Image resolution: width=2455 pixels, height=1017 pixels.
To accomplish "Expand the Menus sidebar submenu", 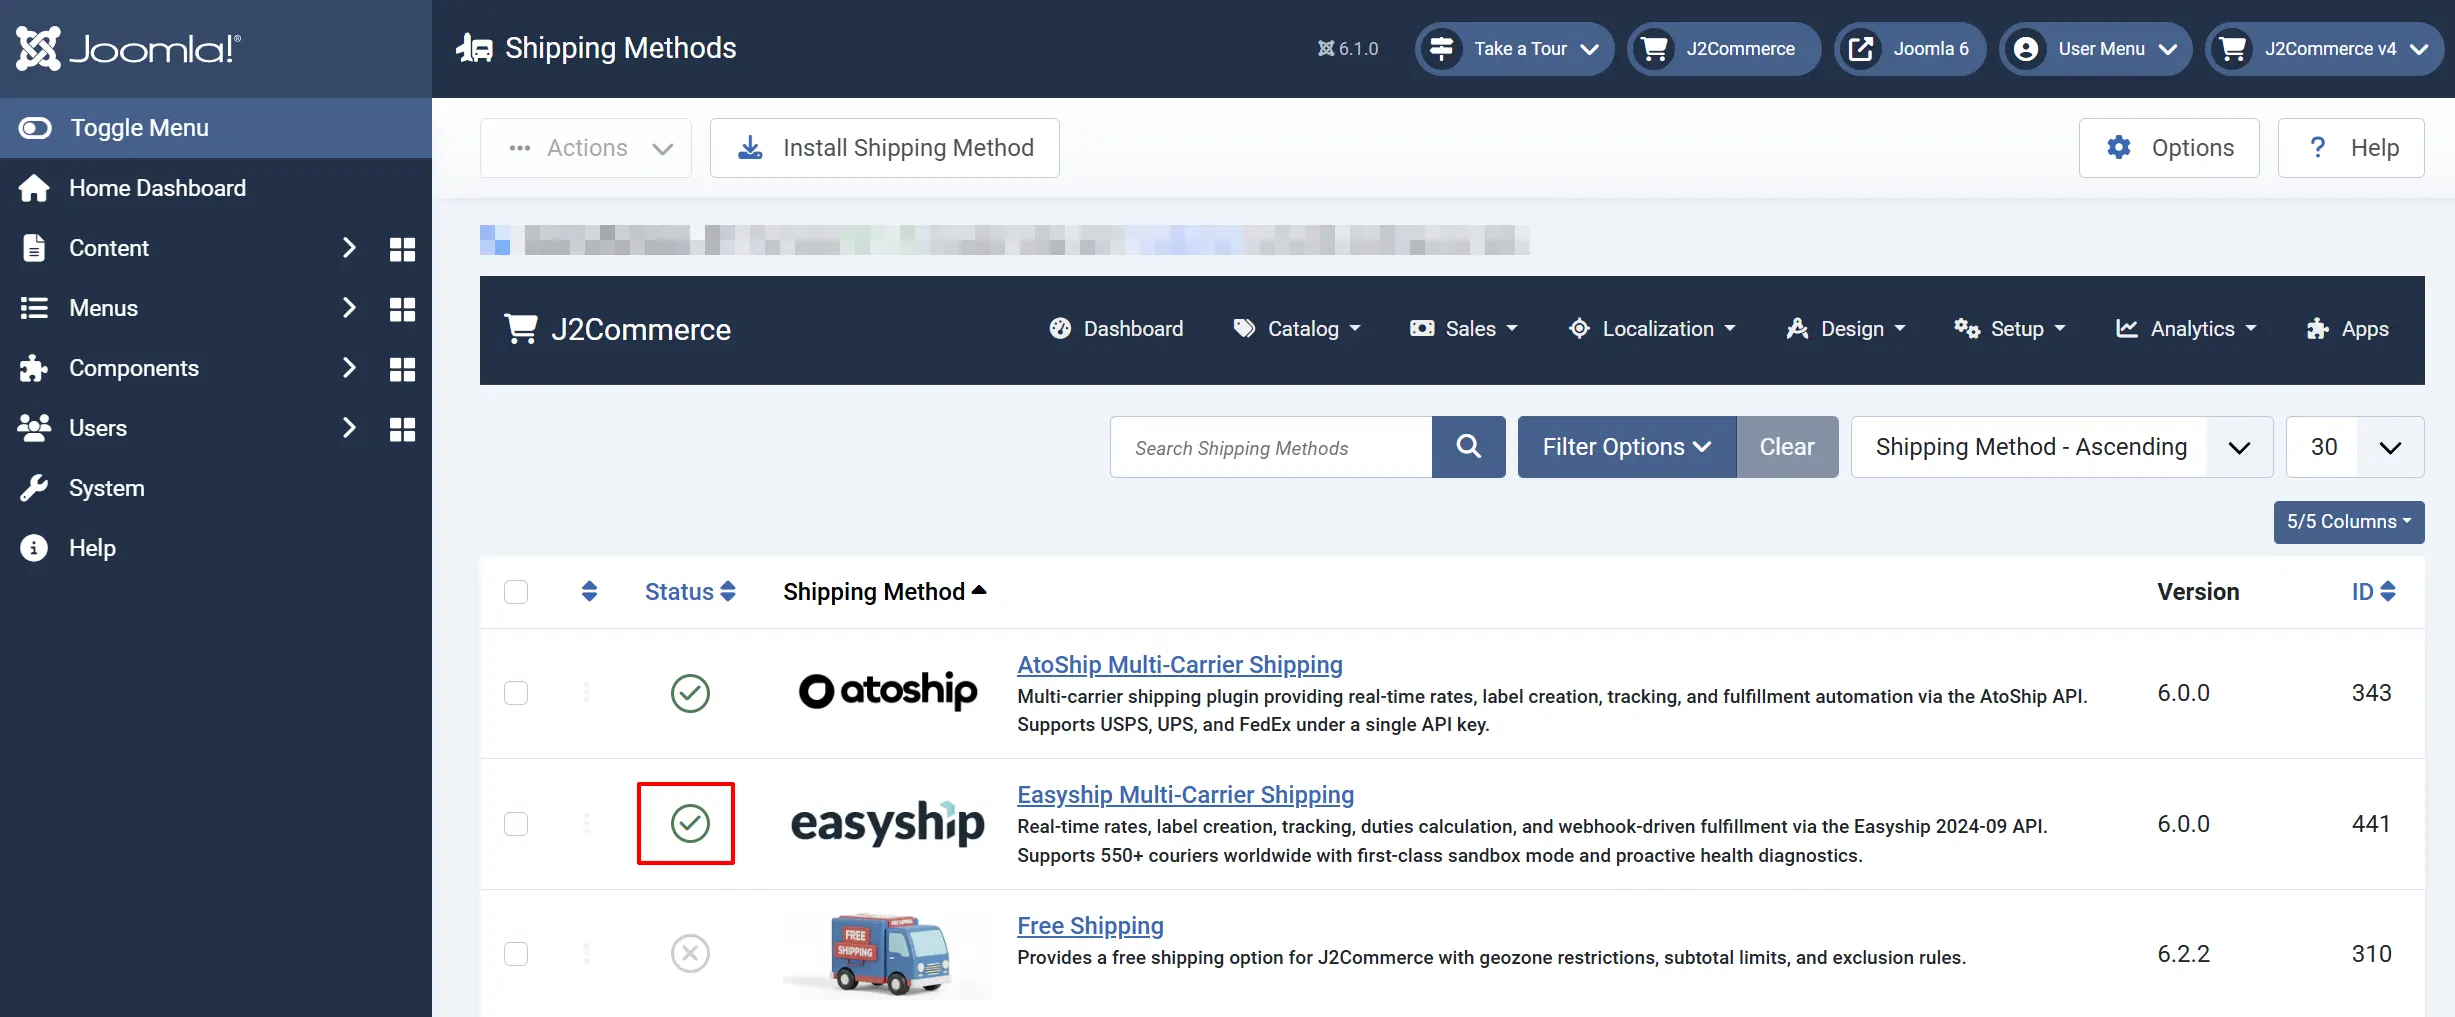I will tap(349, 308).
